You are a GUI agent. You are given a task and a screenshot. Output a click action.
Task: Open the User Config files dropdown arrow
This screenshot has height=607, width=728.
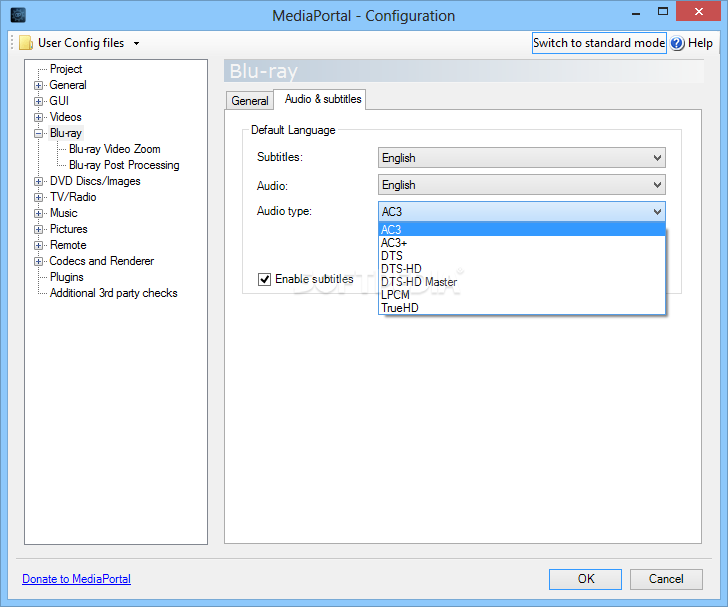click(x=136, y=43)
